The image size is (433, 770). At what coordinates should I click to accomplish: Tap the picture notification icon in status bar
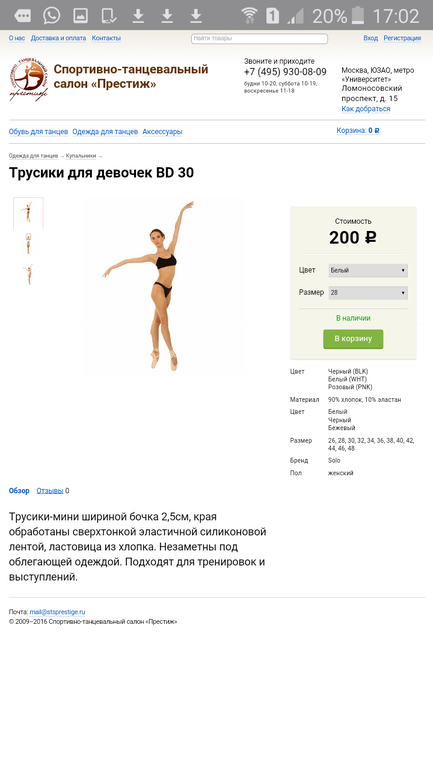tap(81, 16)
